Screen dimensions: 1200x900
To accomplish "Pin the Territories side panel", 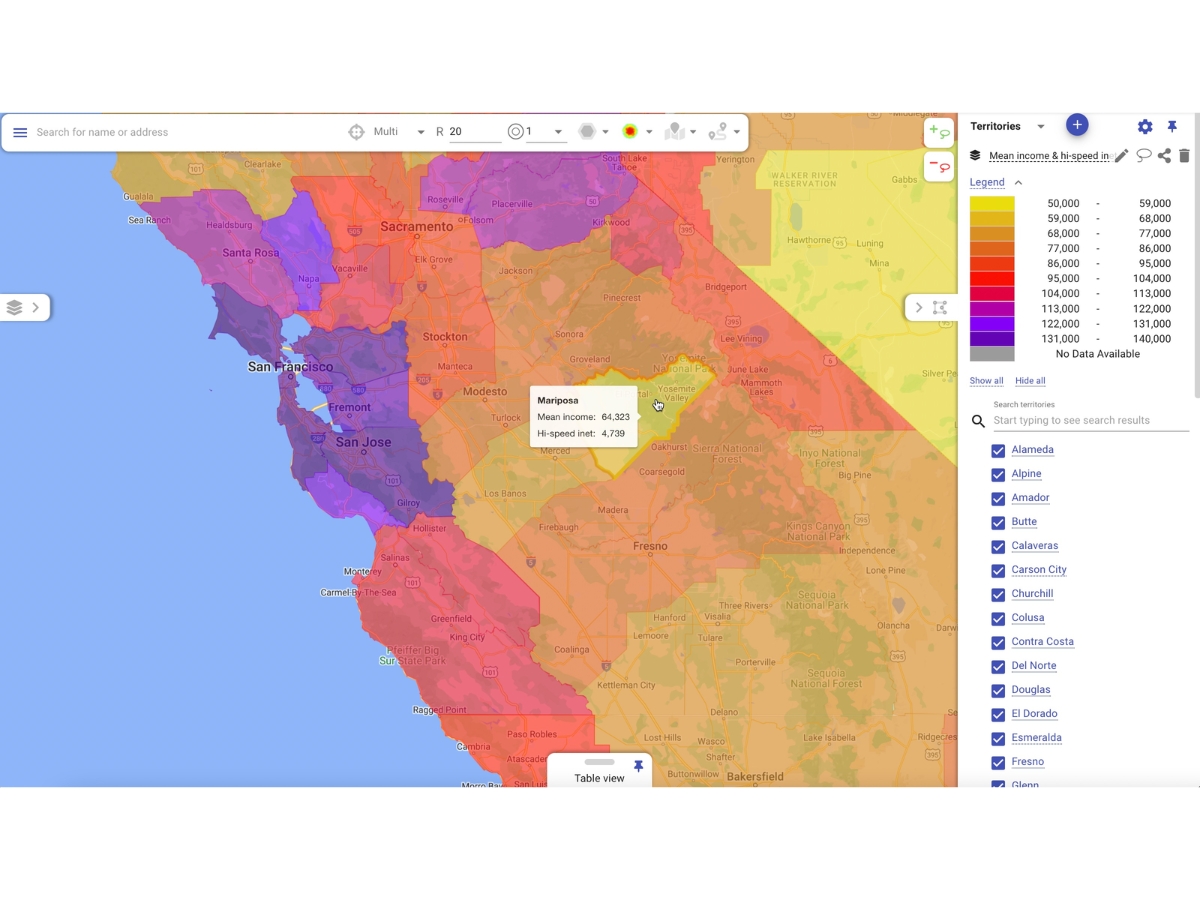I will click(x=1172, y=127).
